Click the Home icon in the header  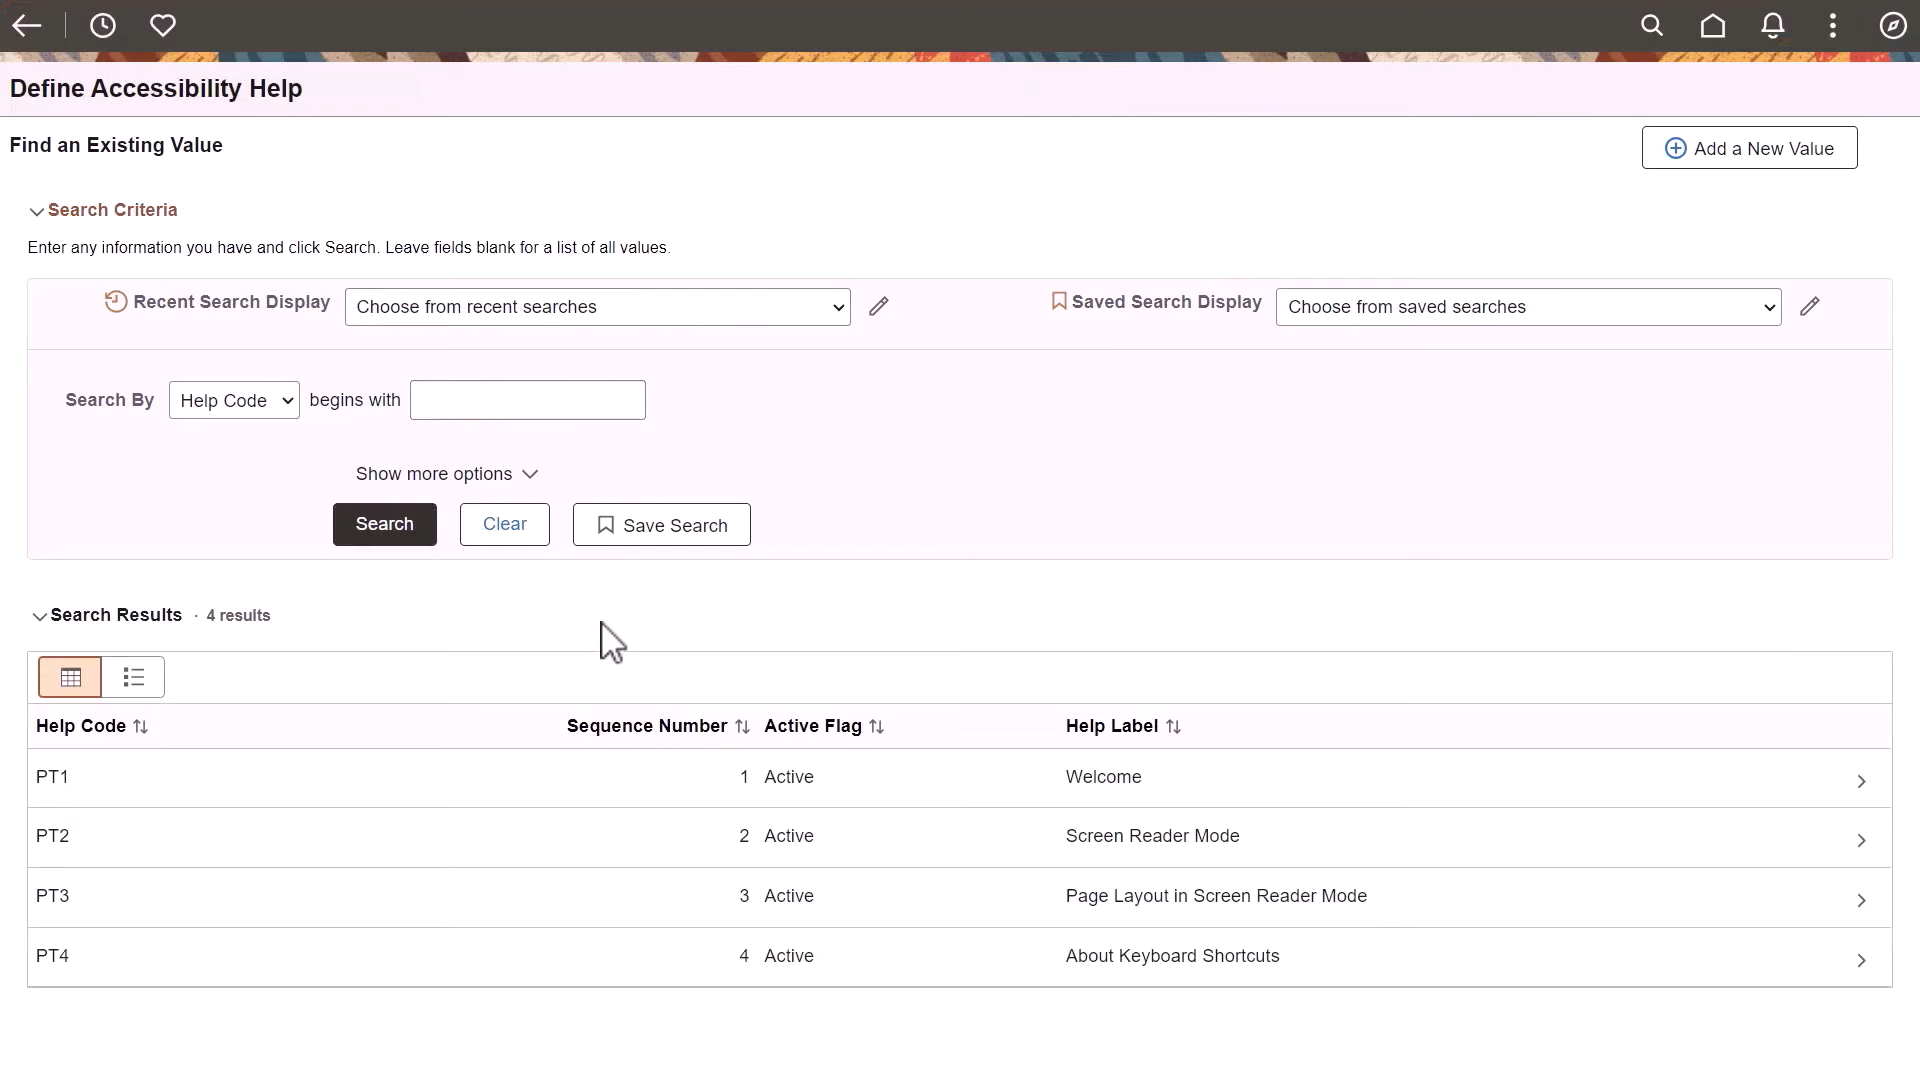[x=1713, y=25]
